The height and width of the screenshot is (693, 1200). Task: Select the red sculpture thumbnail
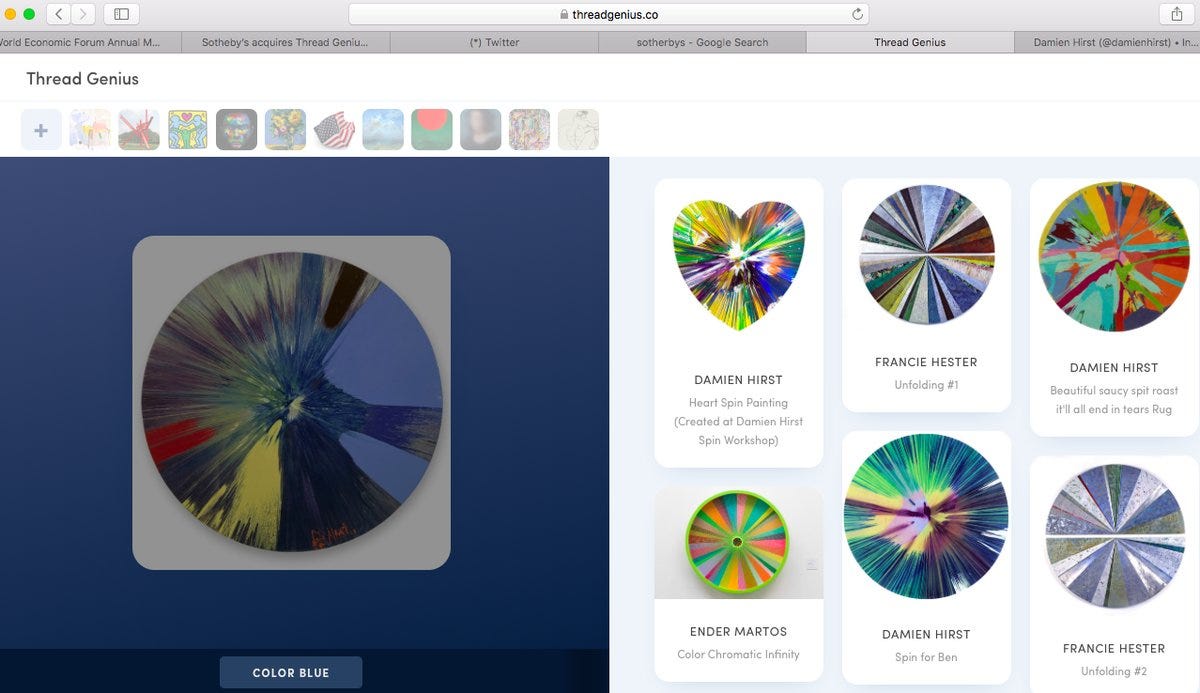click(139, 130)
